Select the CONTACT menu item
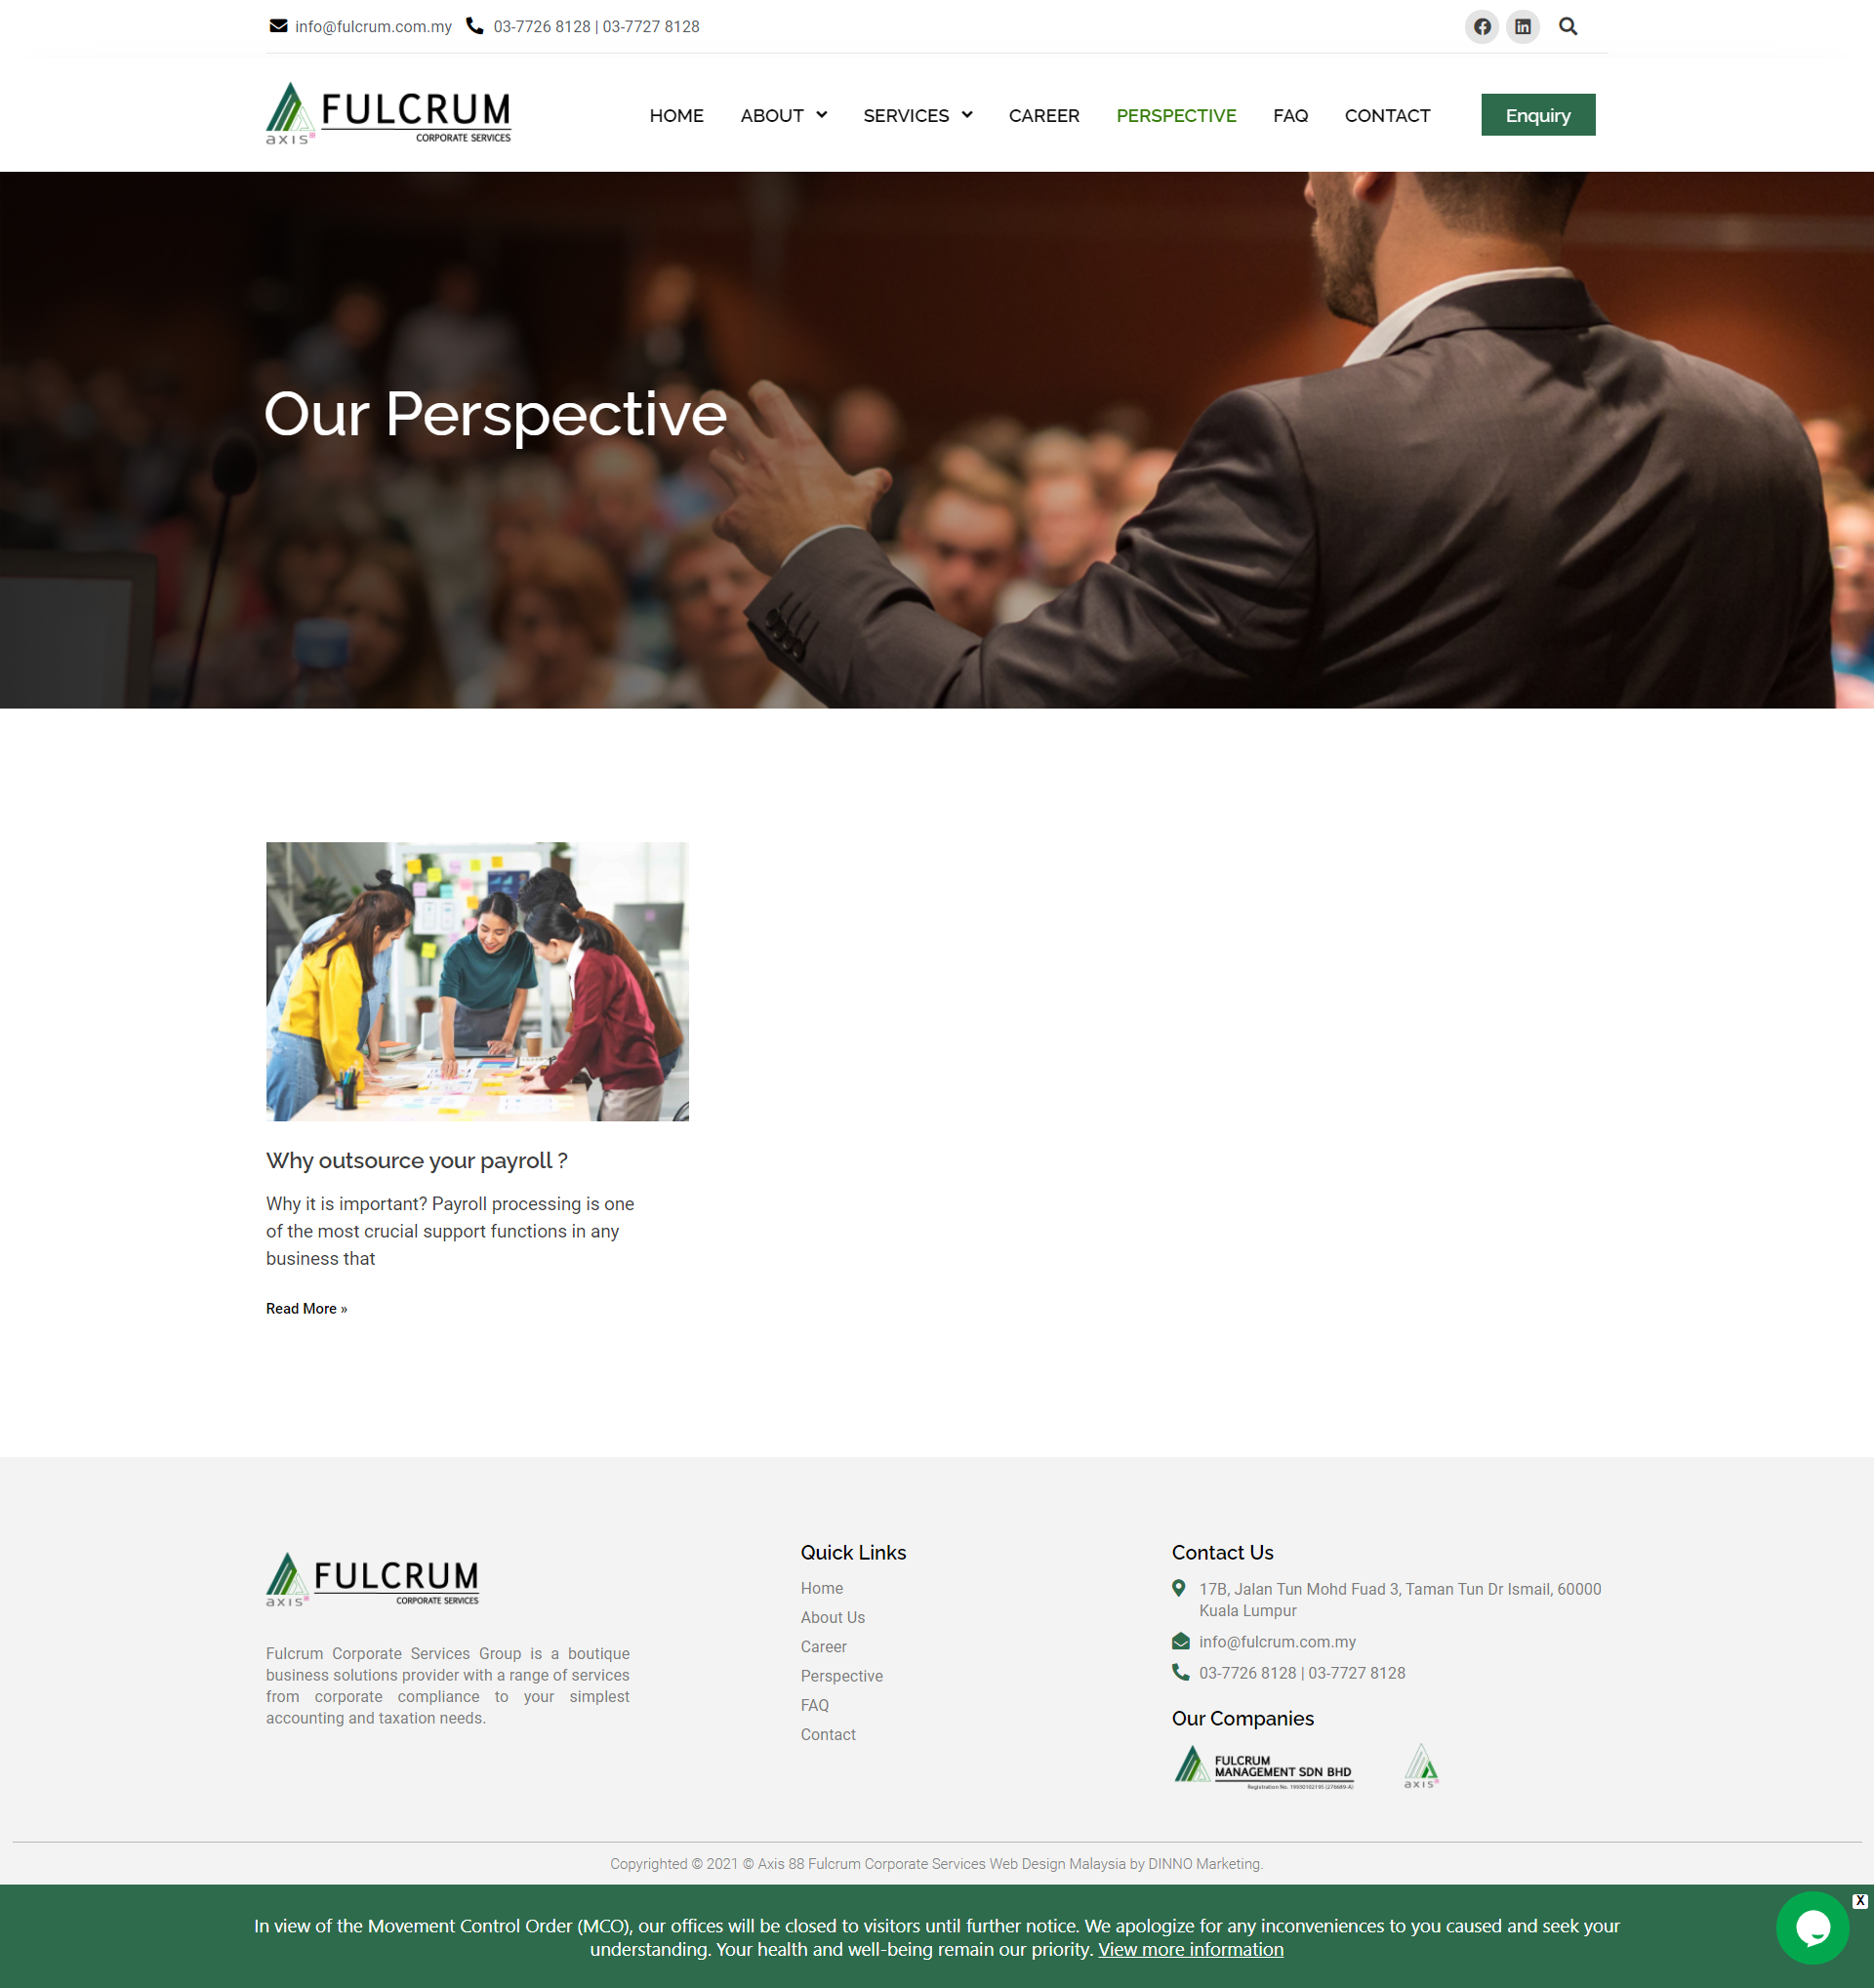This screenshot has width=1874, height=1988. 1387,116
